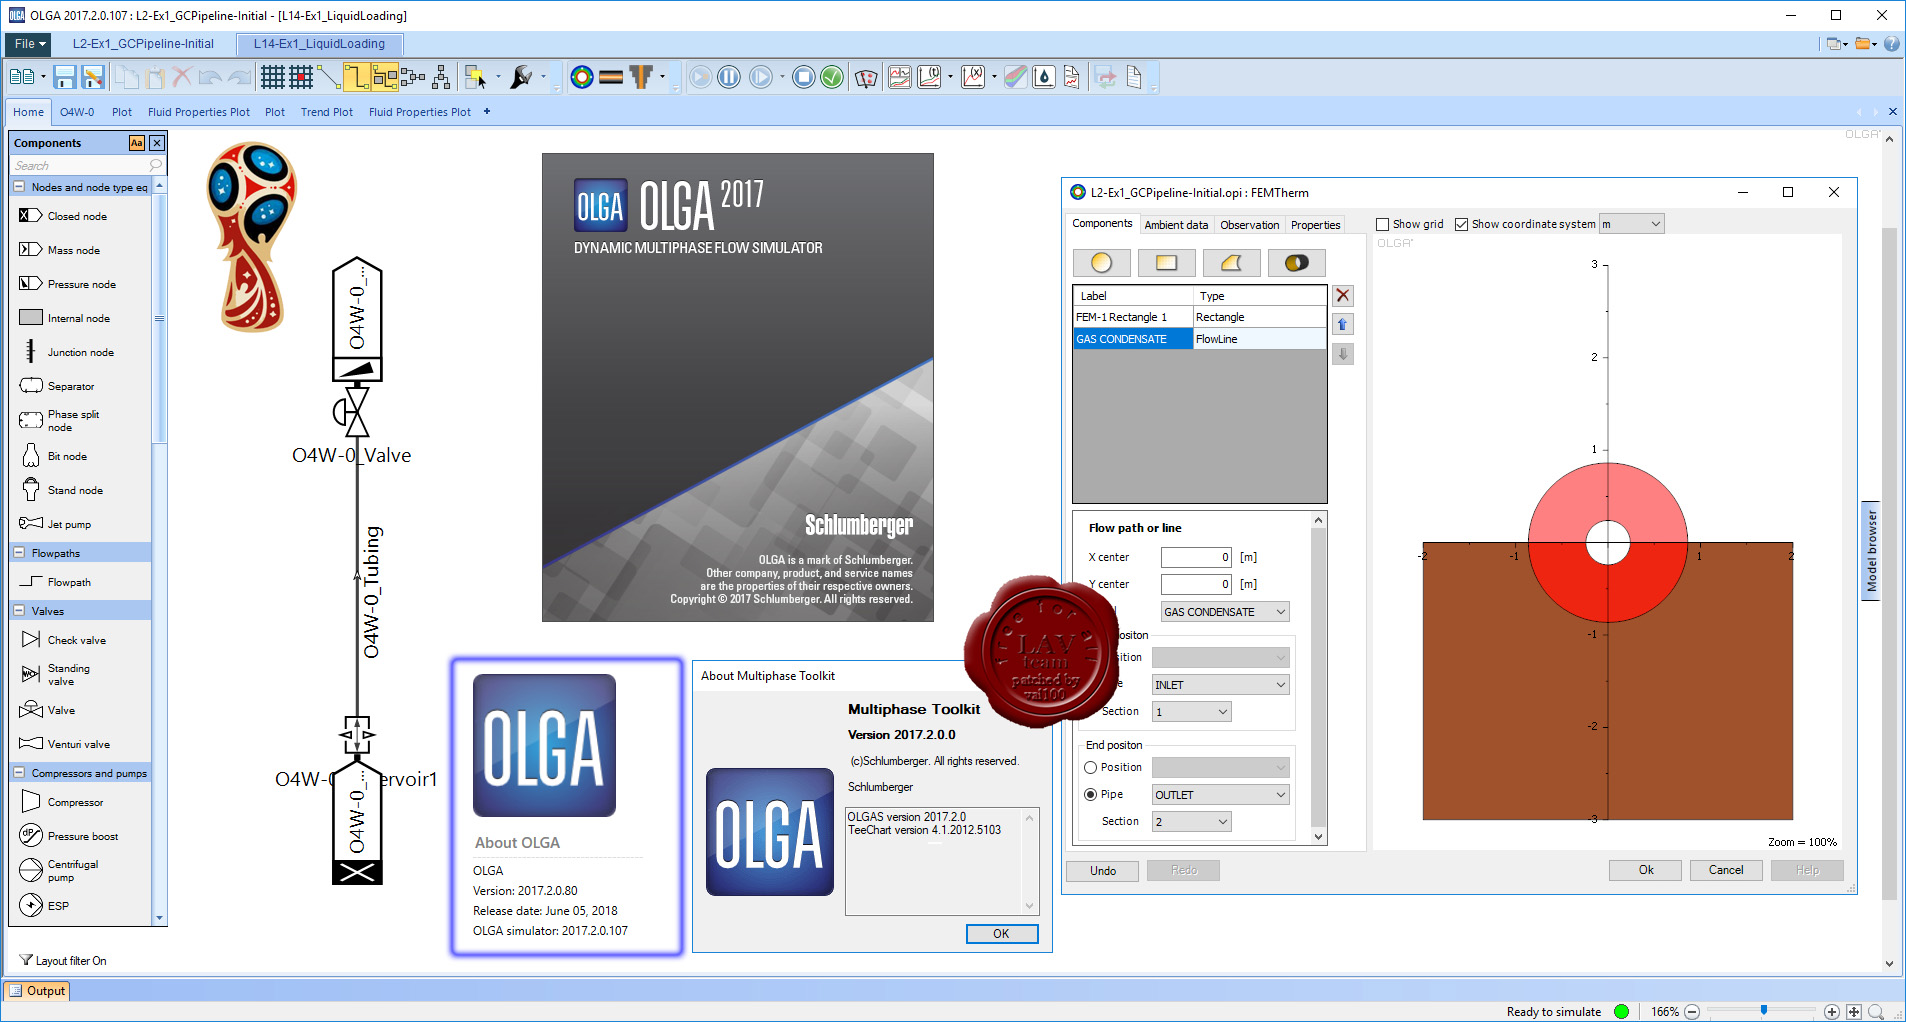Image resolution: width=1906 pixels, height=1022 pixels.
Task: Click the Undo button in FEMTherm
Action: [x=1103, y=871]
